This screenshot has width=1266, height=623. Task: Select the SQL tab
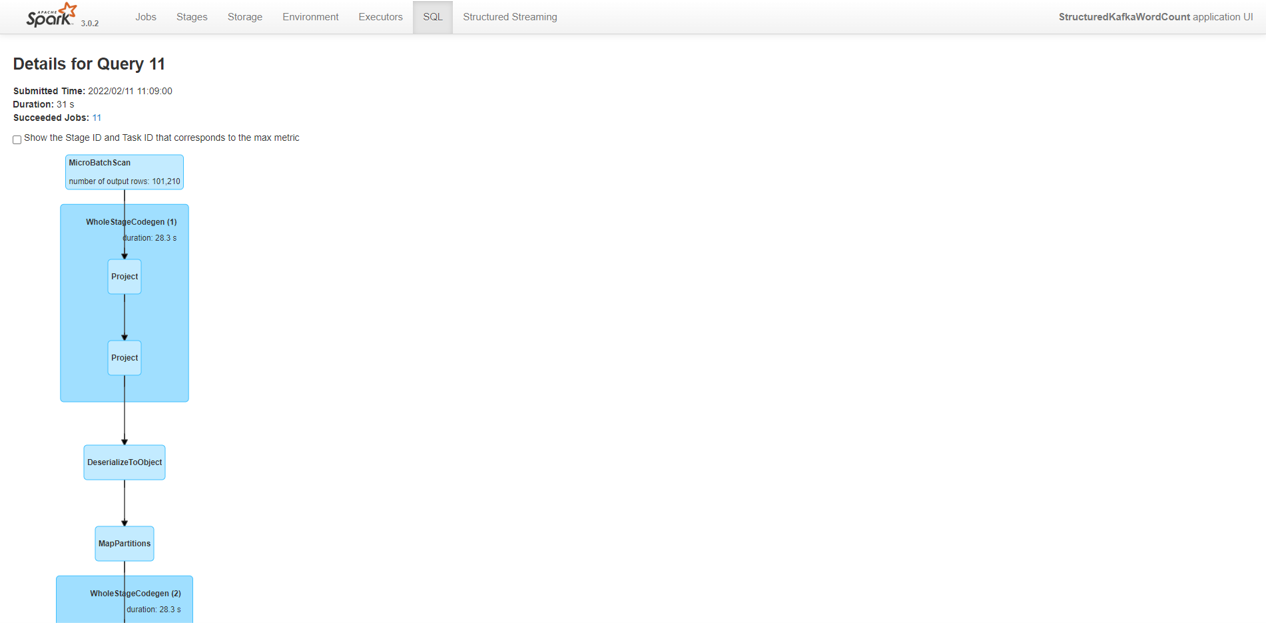tap(432, 17)
